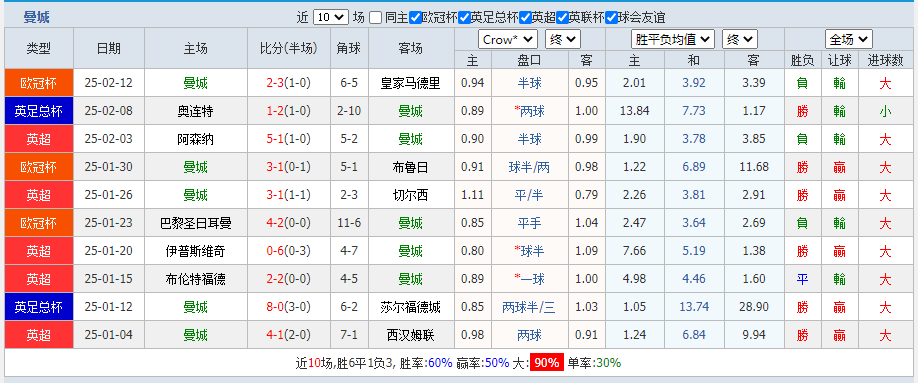918x383 pixels.
Task: Open the 0-6 score of the 伊普斯维奇 match
Action: pos(275,251)
